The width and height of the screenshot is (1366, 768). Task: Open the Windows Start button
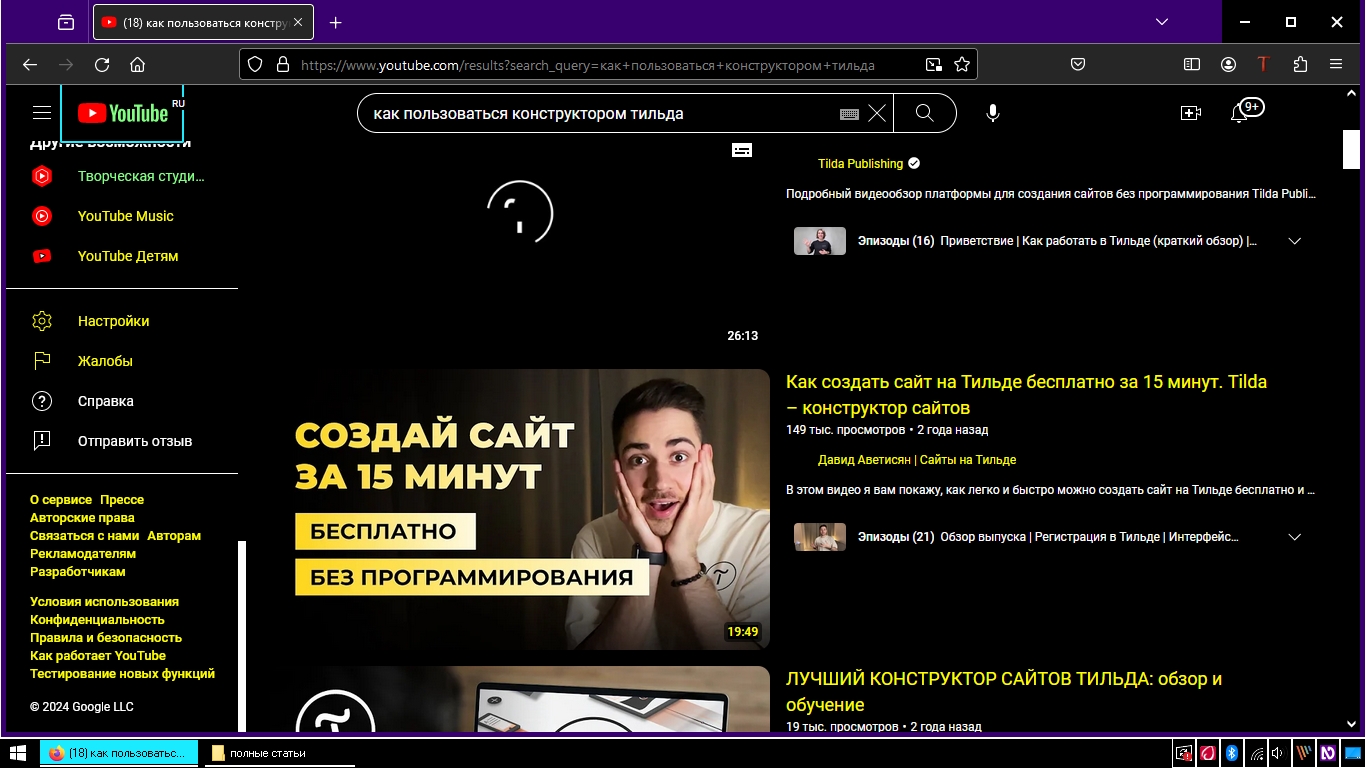(17, 753)
